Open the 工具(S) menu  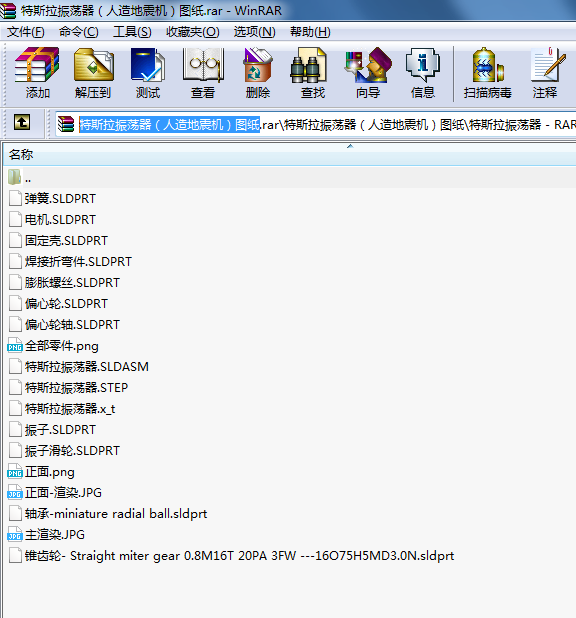coord(132,32)
